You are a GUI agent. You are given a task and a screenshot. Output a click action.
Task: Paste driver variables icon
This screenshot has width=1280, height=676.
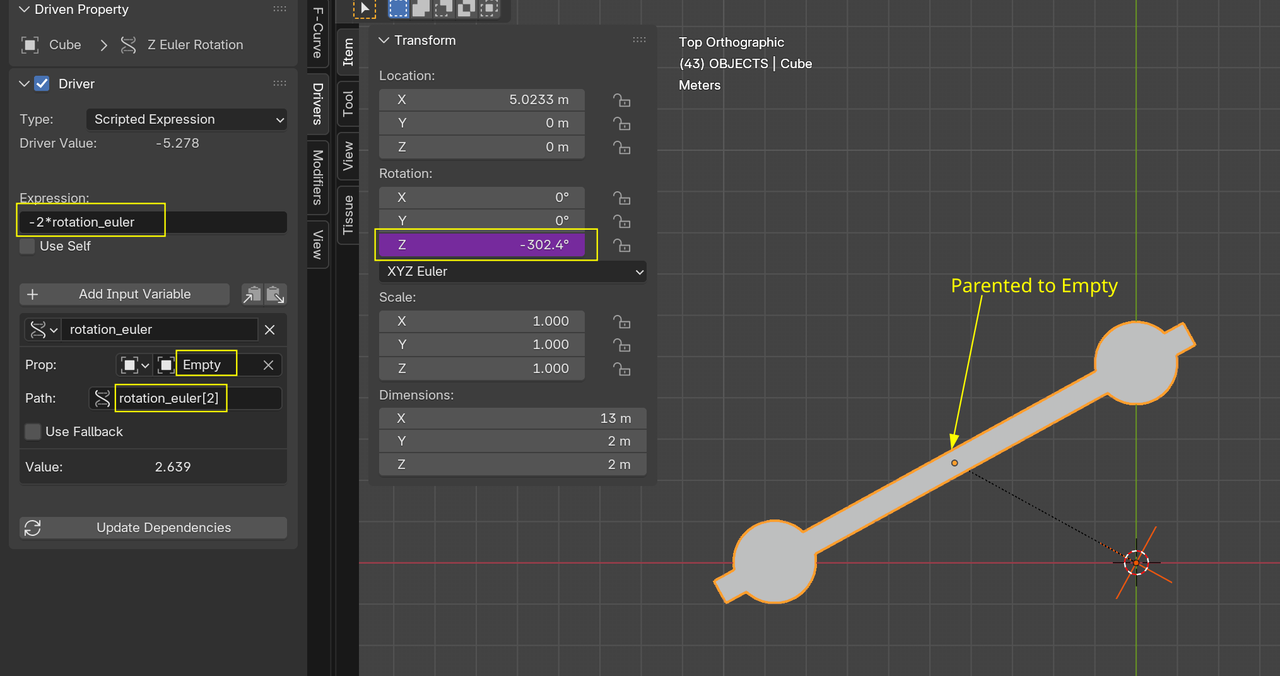(x=275, y=294)
